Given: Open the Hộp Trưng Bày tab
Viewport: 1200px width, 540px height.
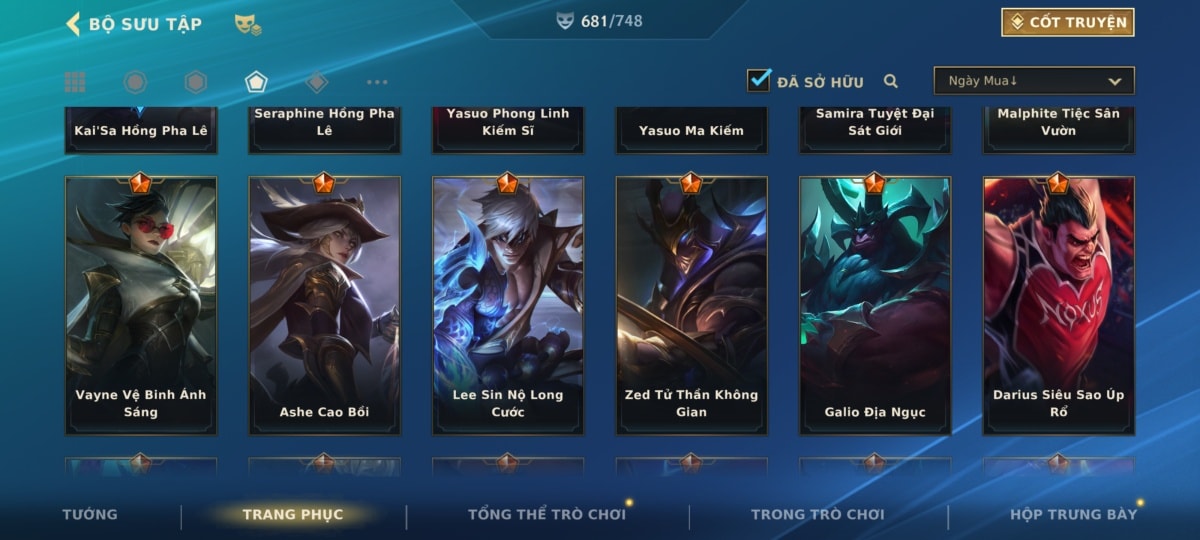Looking at the screenshot, I should pyautogui.click(x=1073, y=514).
